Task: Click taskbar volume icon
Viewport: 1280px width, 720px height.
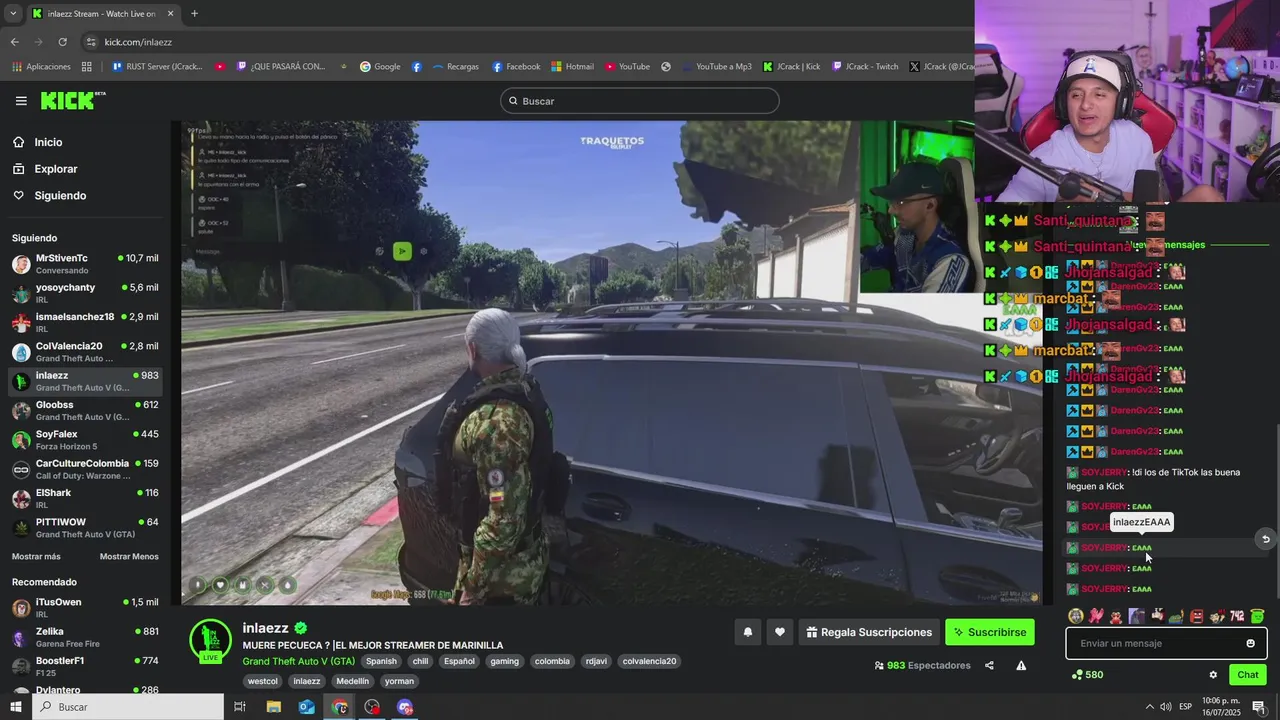Action: tap(1165, 707)
